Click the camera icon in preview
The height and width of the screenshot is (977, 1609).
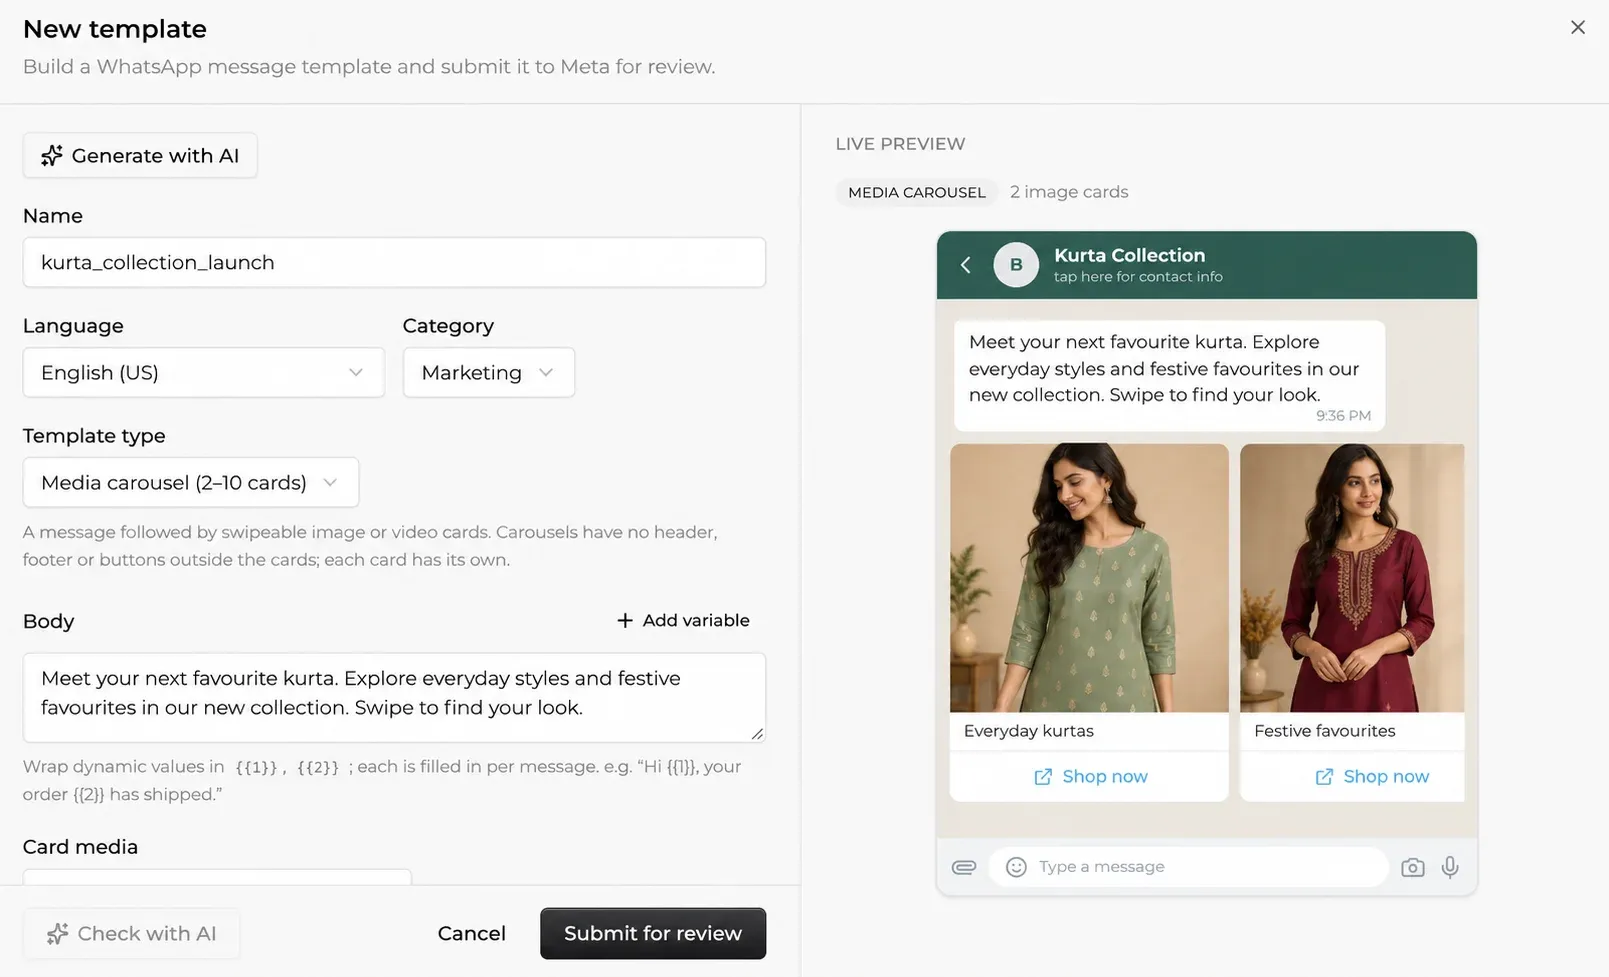point(1412,867)
